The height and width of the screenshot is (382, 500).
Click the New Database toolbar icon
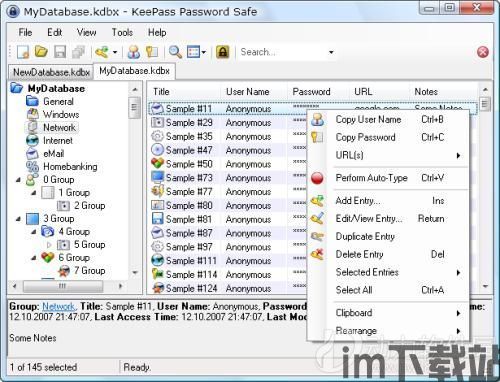23,52
